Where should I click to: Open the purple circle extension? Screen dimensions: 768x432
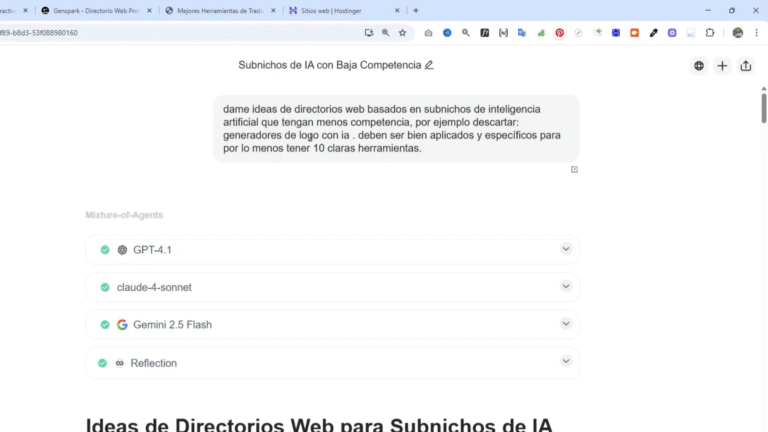click(x=672, y=33)
